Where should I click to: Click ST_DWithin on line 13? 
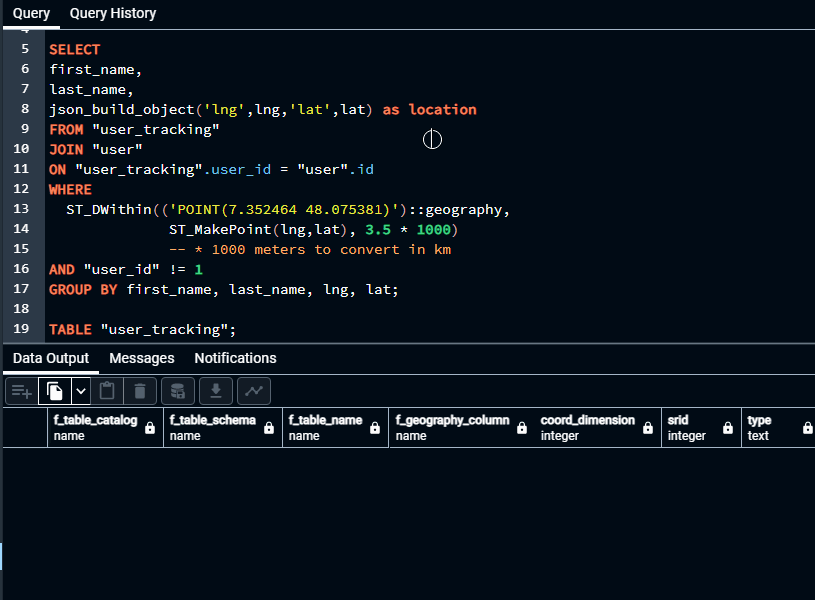pyautogui.click(x=109, y=210)
